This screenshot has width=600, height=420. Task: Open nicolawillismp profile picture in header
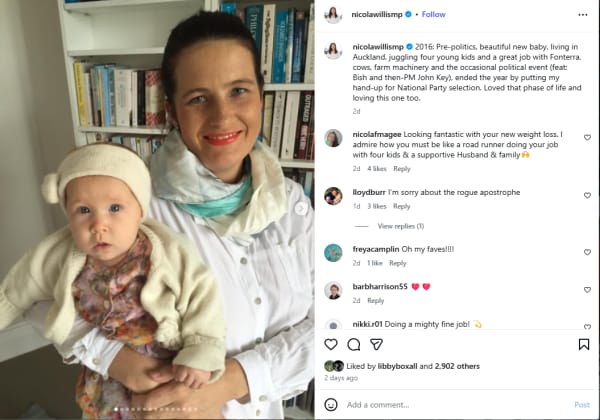pyautogui.click(x=333, y=15)
